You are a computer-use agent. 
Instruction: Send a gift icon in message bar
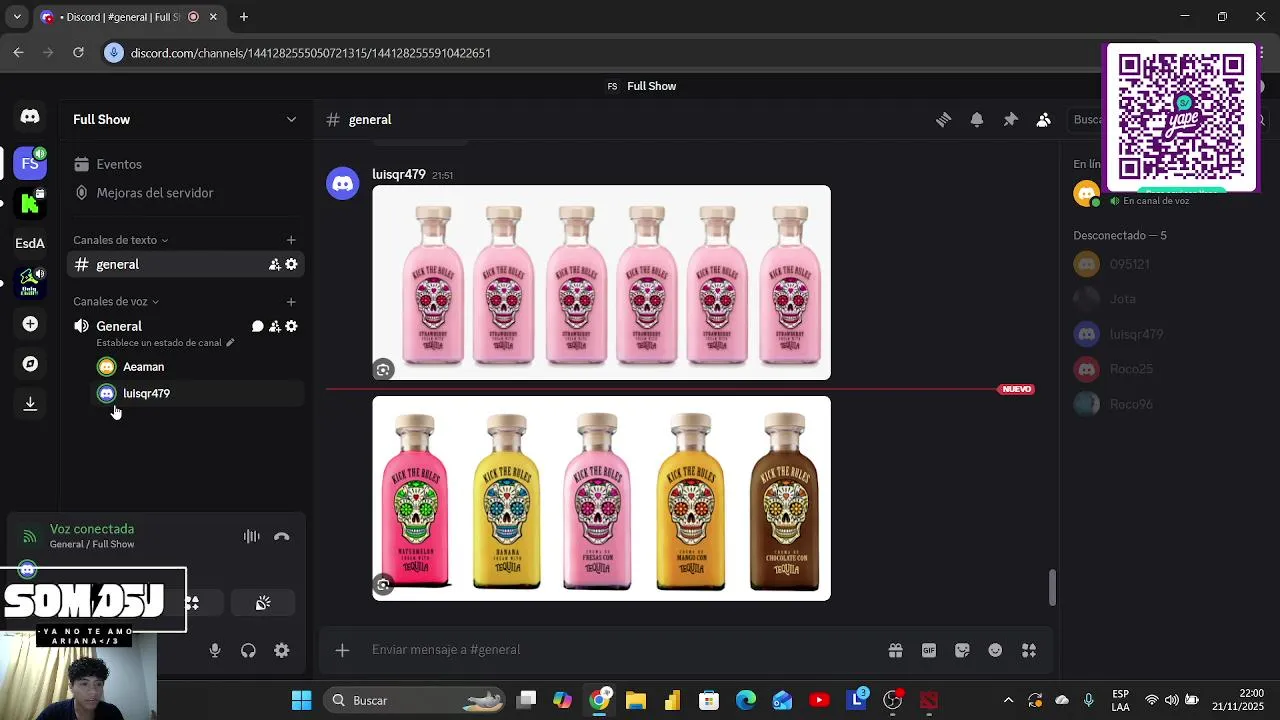[x=896, y=650]
